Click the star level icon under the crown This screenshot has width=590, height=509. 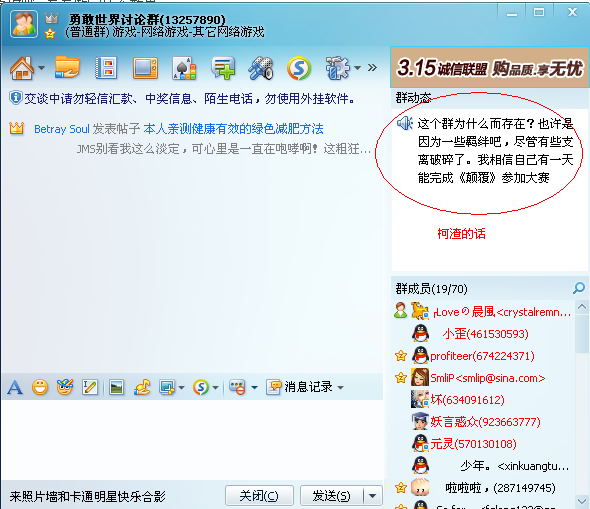(50, 34)
